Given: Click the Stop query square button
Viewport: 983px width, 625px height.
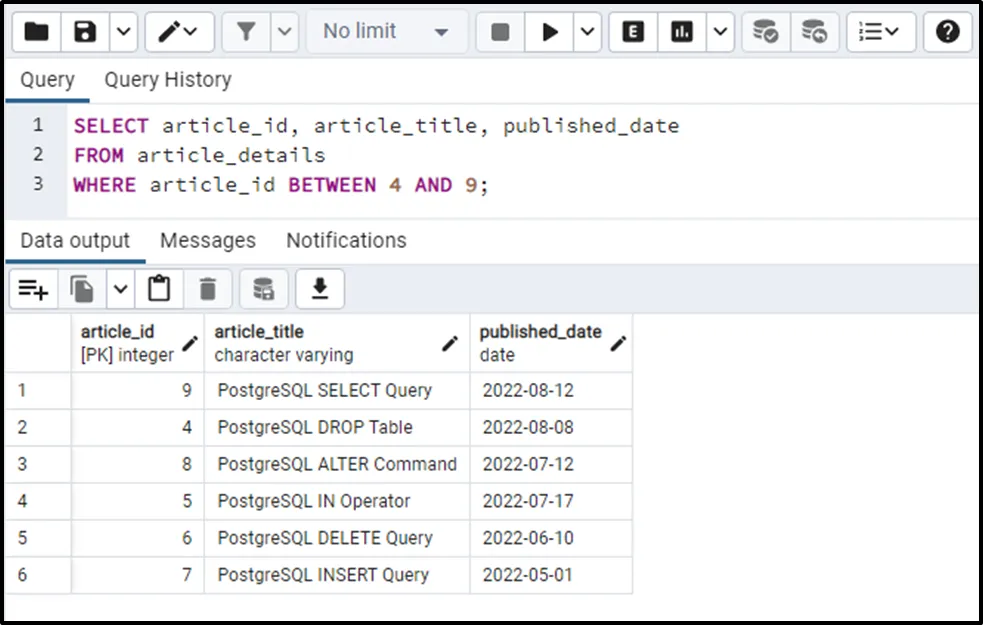Looking at the screenshot, I should pyautogui.click(x=500, y=32).
